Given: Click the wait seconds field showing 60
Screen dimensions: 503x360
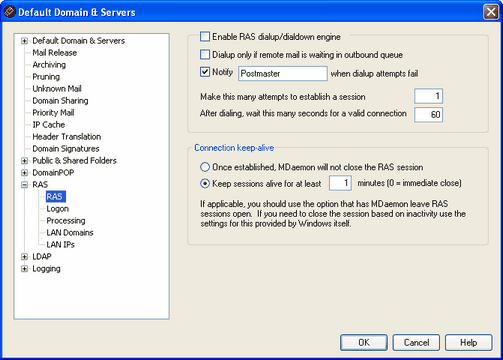Looking at the screenshot, I should (428, 115).
